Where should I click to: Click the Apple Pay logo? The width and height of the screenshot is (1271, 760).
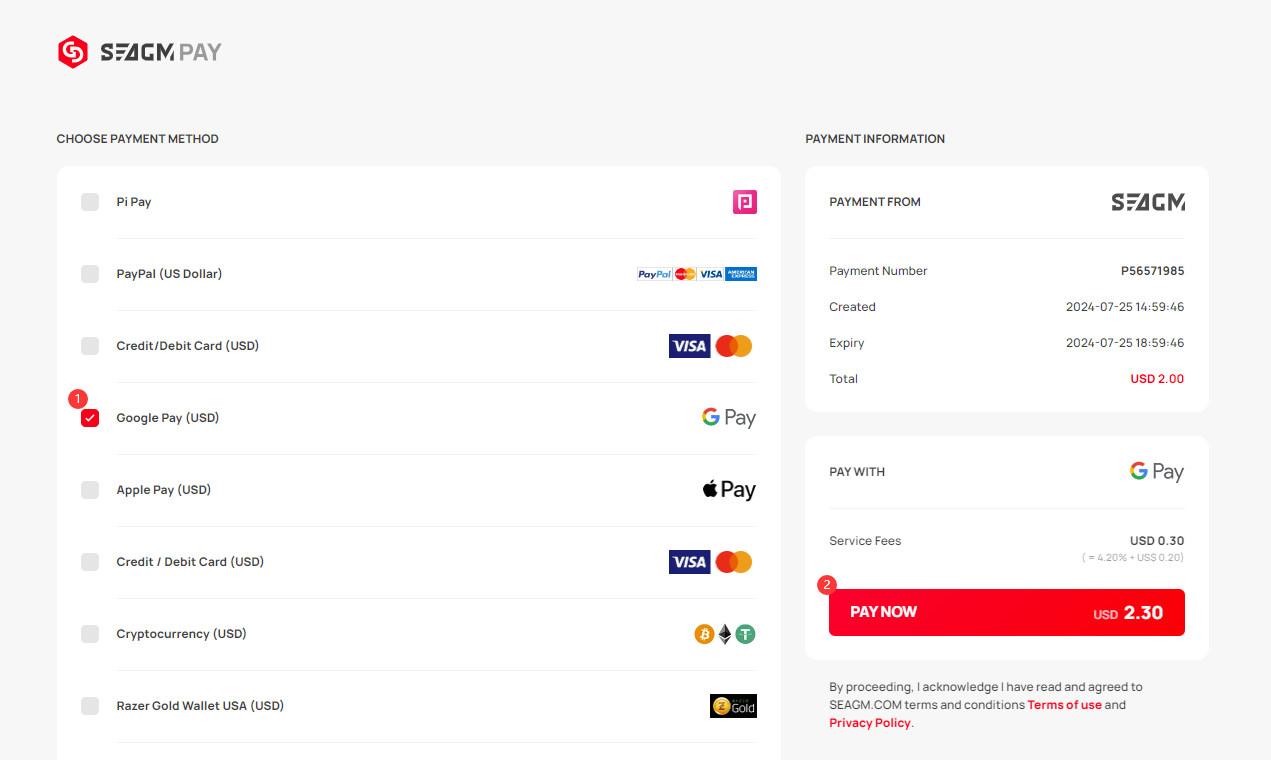[729, 490]
